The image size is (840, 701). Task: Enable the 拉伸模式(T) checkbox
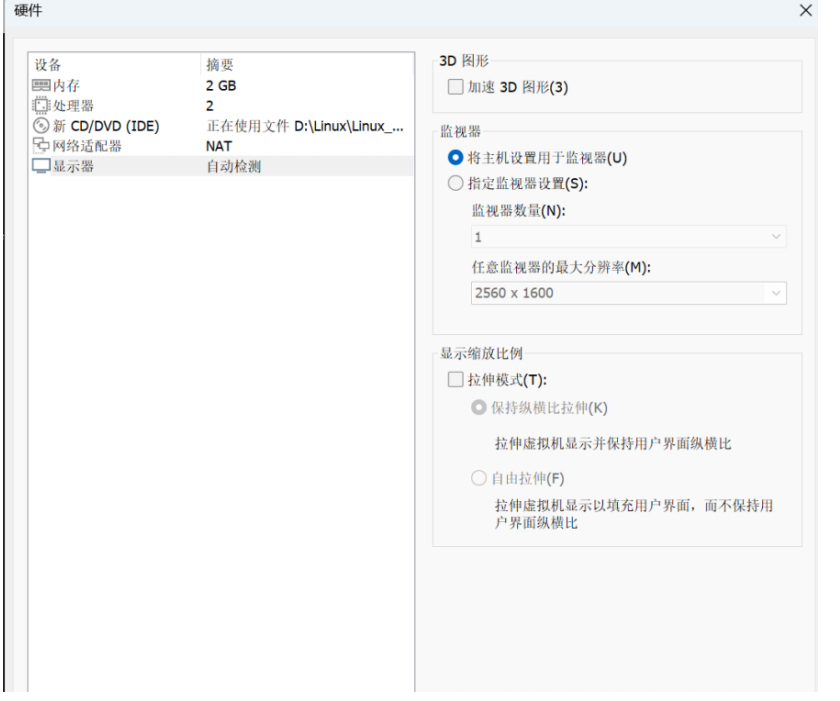click(455, 380)
